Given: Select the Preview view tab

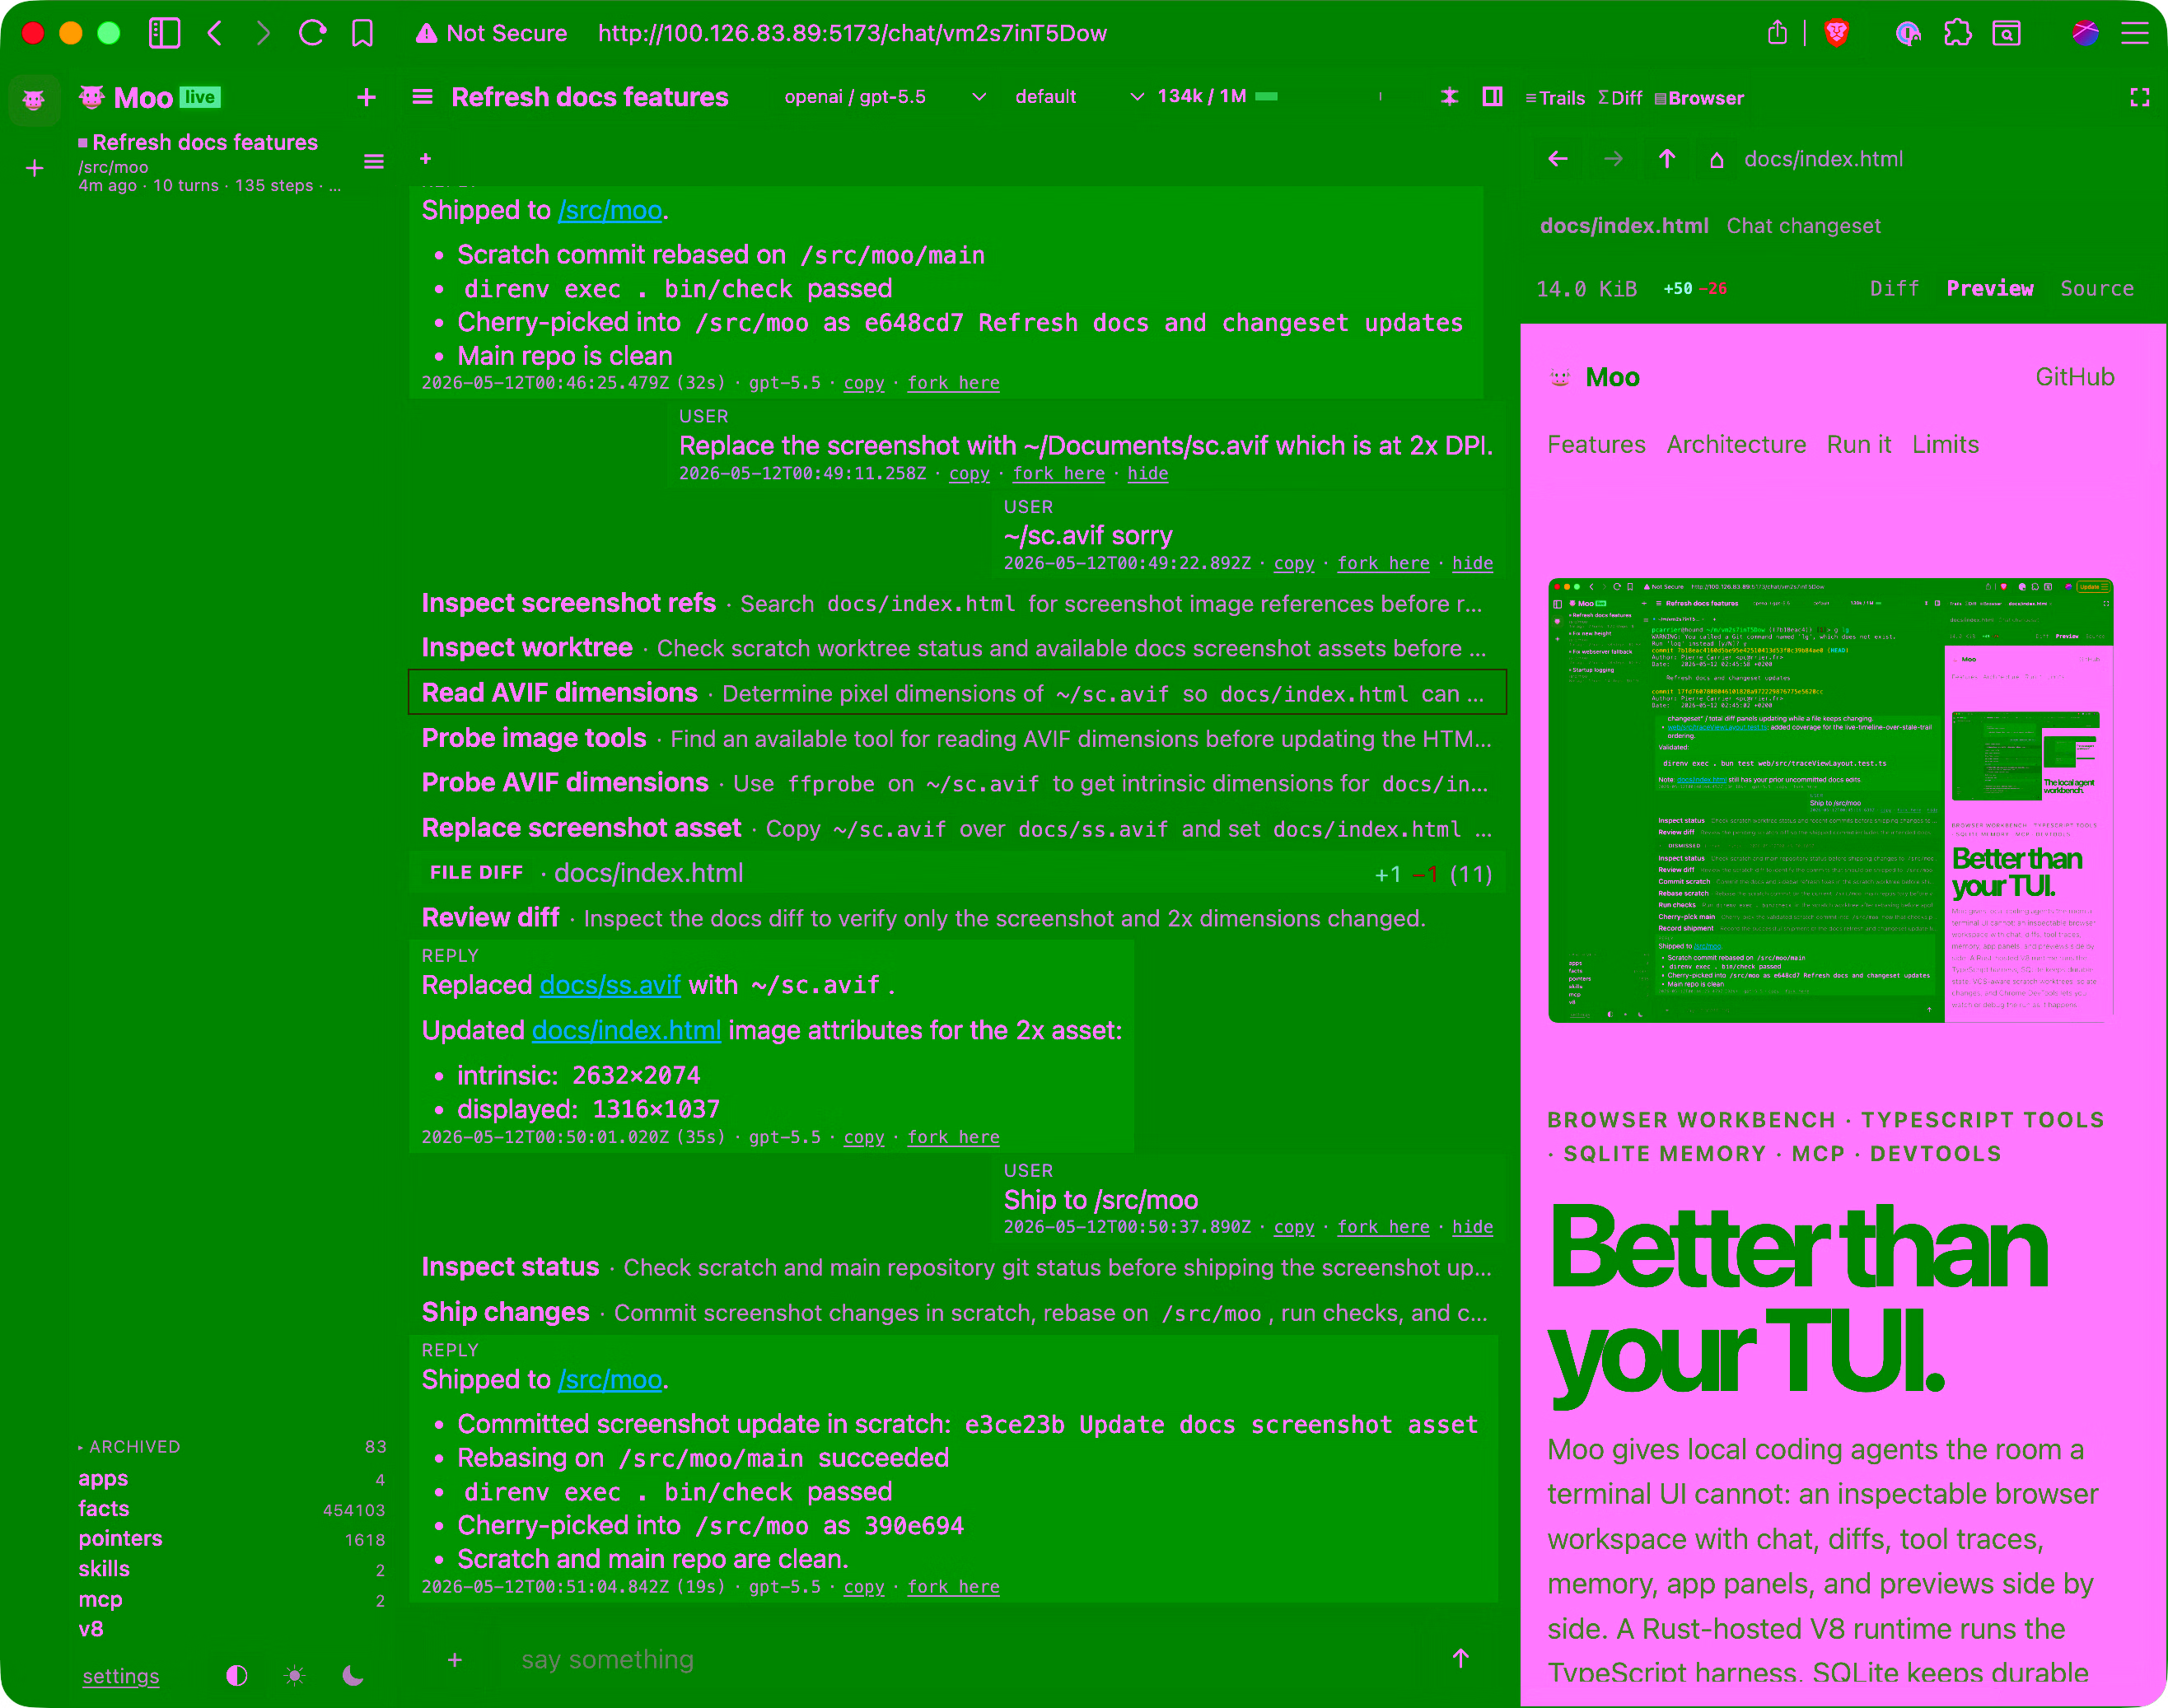Looking at the screenshot, I should (1989, 288).
